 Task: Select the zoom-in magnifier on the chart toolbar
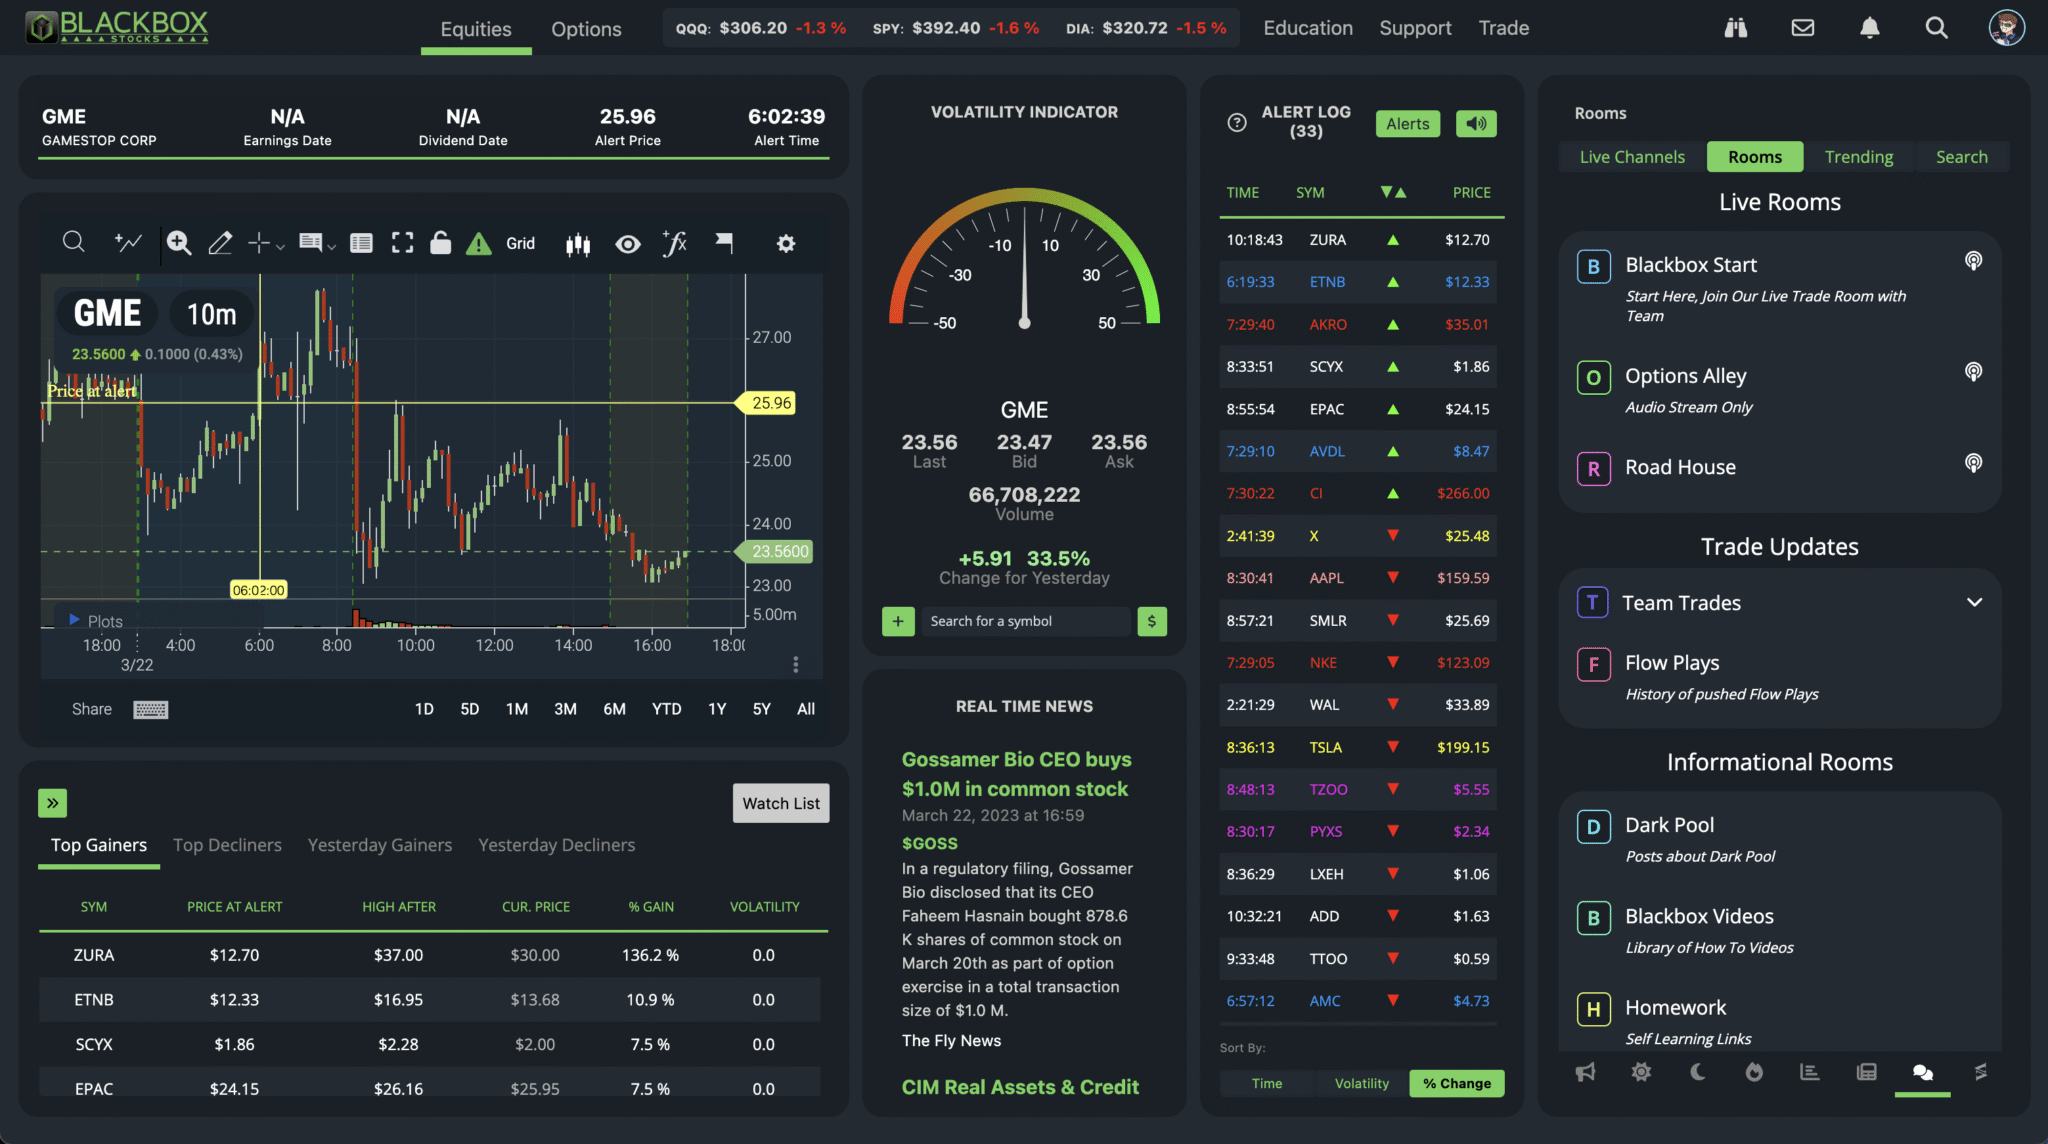point(179,242)
